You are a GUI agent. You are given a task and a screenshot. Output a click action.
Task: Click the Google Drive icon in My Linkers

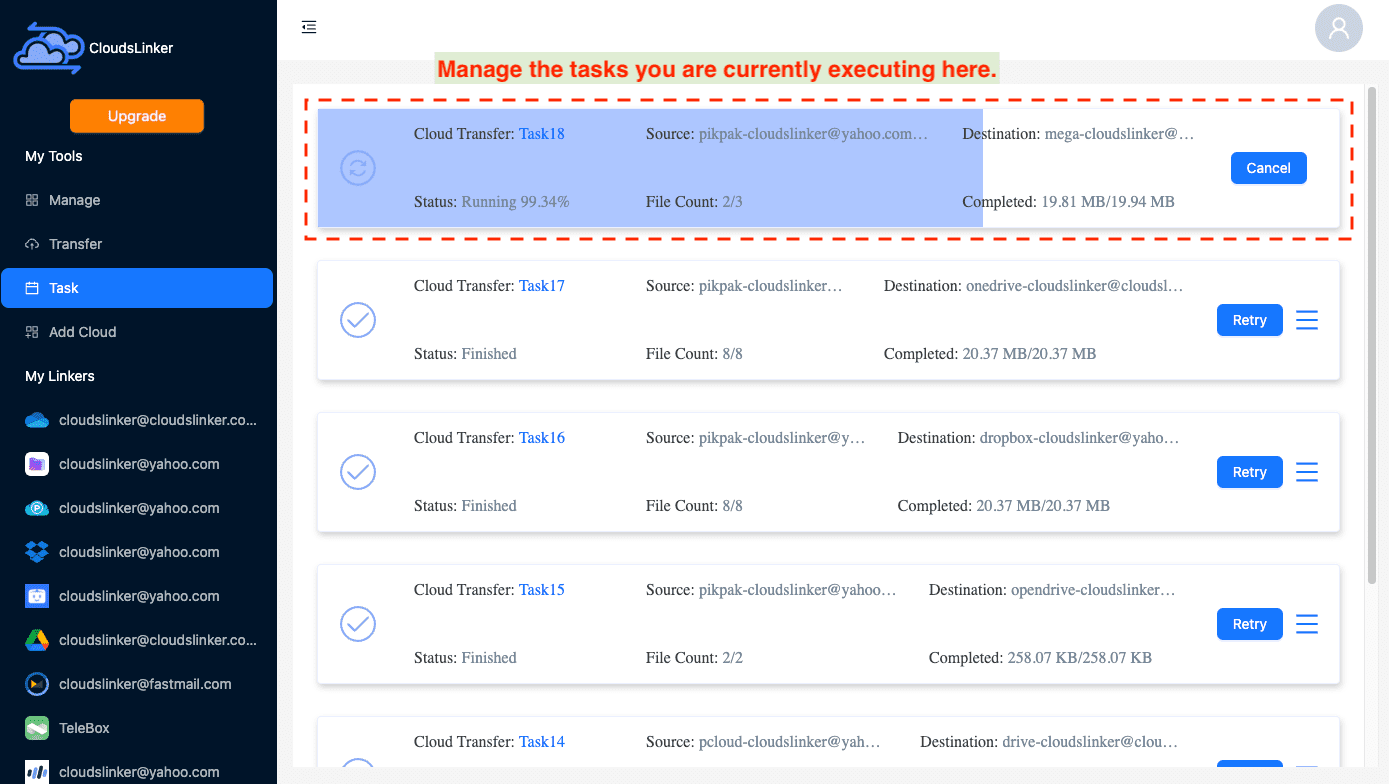coord(37,640)
